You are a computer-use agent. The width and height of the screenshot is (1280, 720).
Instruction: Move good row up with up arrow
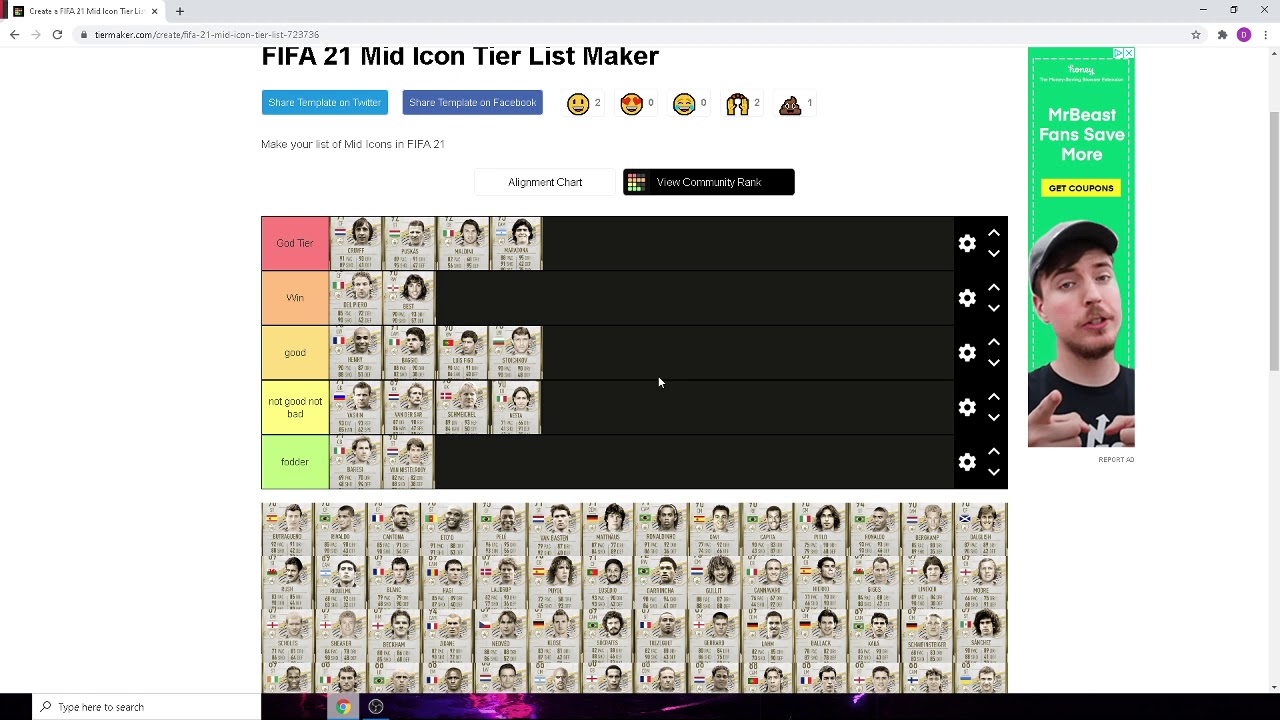[x=994, y=342]
